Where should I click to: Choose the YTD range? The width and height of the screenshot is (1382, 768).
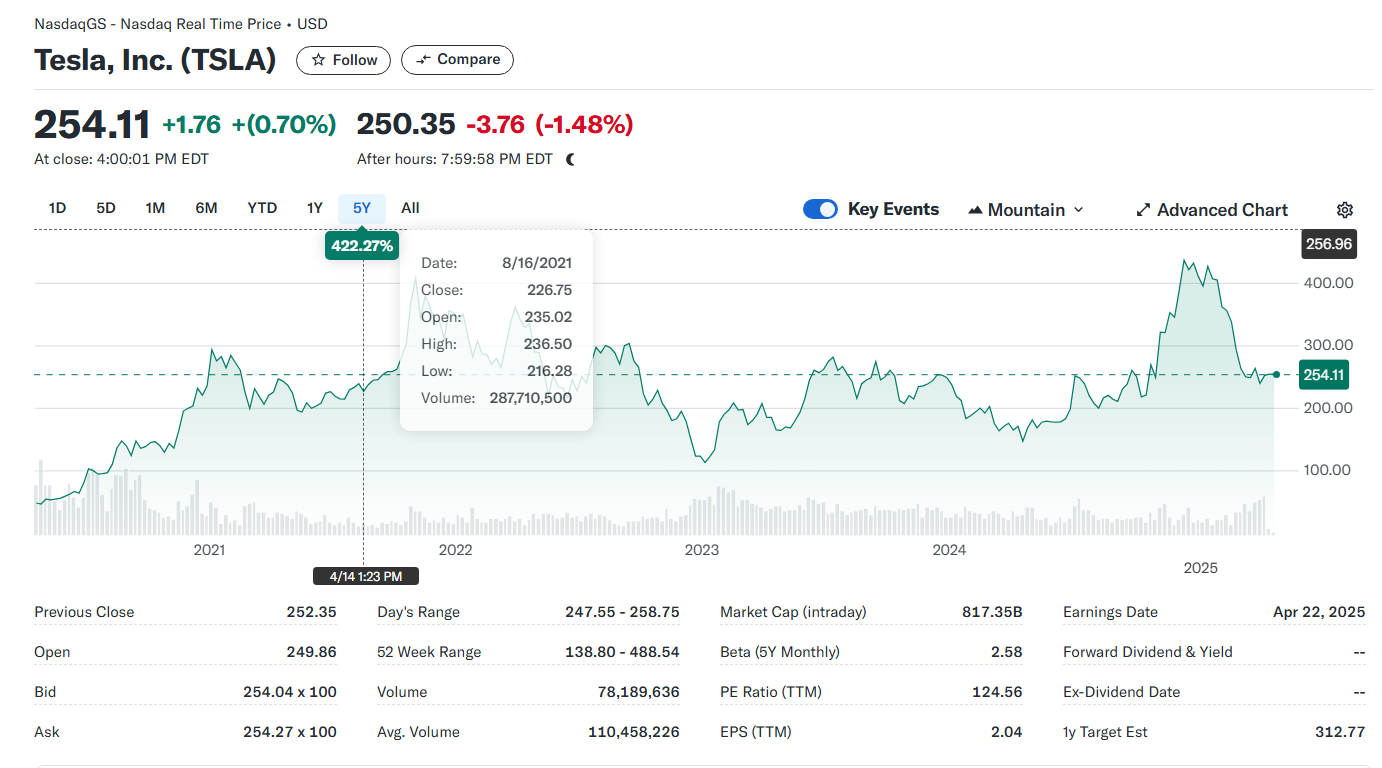click(262, 208)
